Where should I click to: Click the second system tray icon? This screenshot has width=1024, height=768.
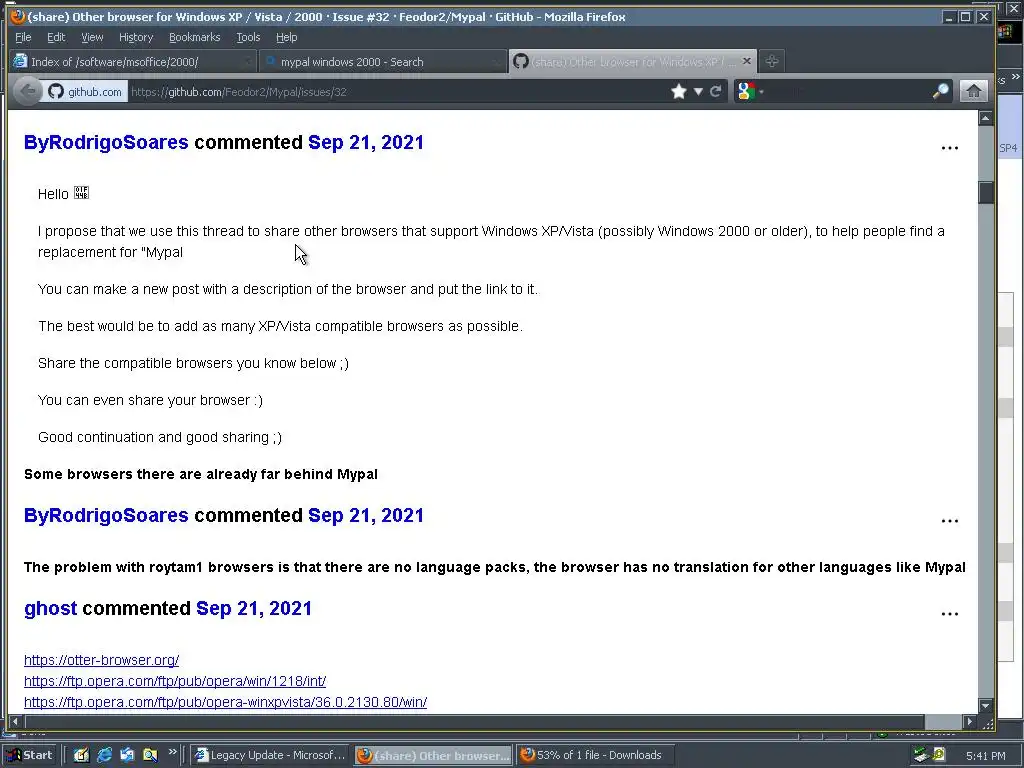point(938,755)
